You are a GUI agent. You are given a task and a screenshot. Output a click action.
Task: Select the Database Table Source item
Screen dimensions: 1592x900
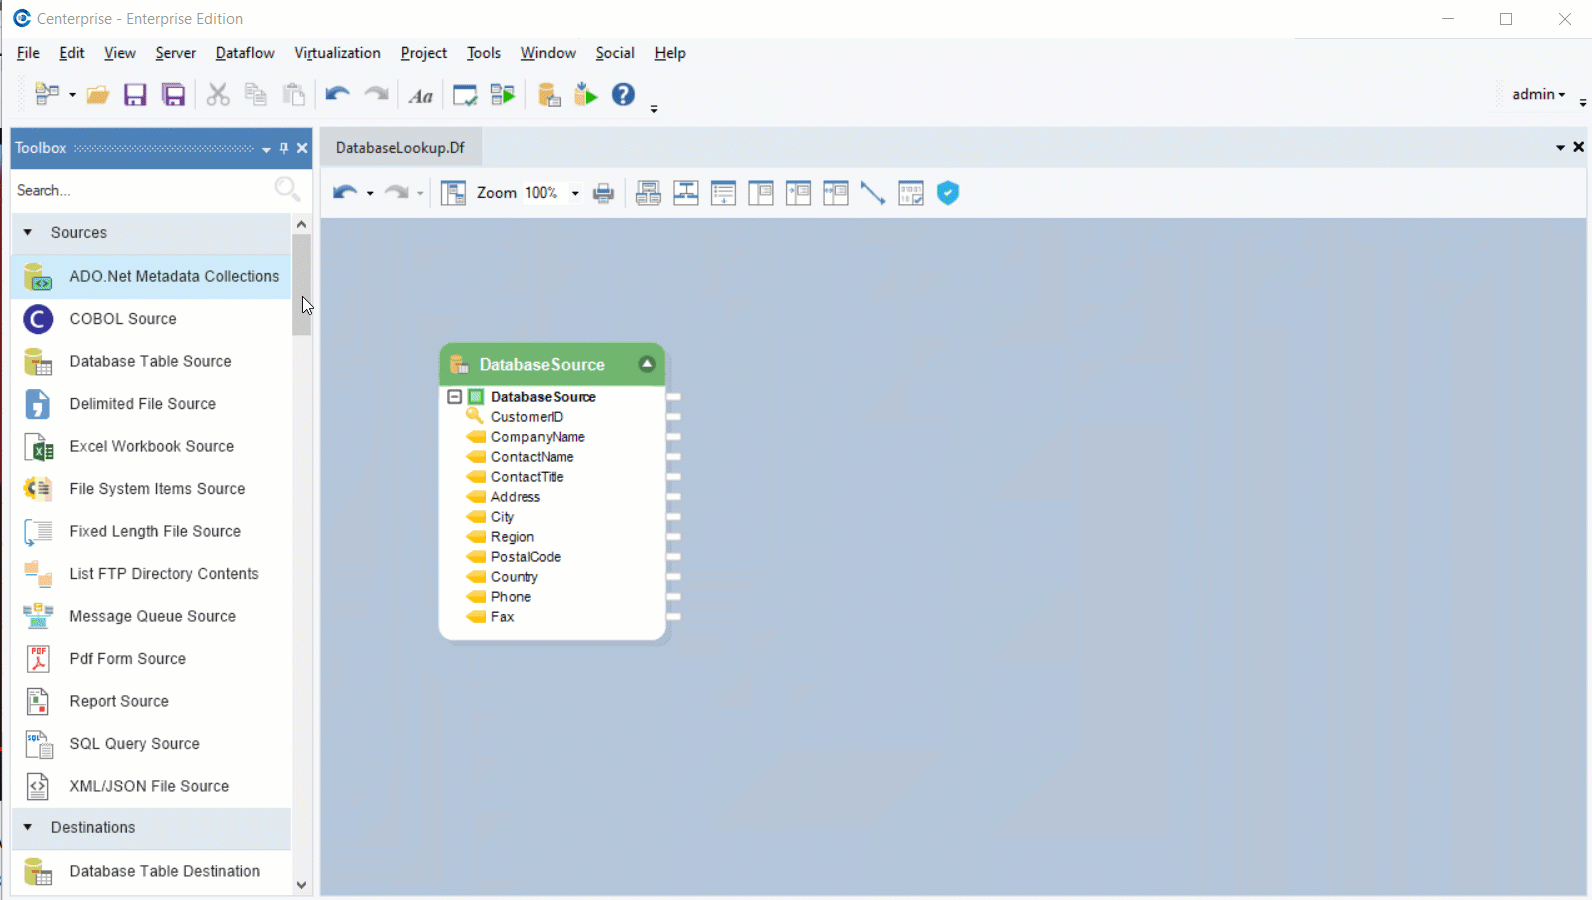click(x=150, y=362)
